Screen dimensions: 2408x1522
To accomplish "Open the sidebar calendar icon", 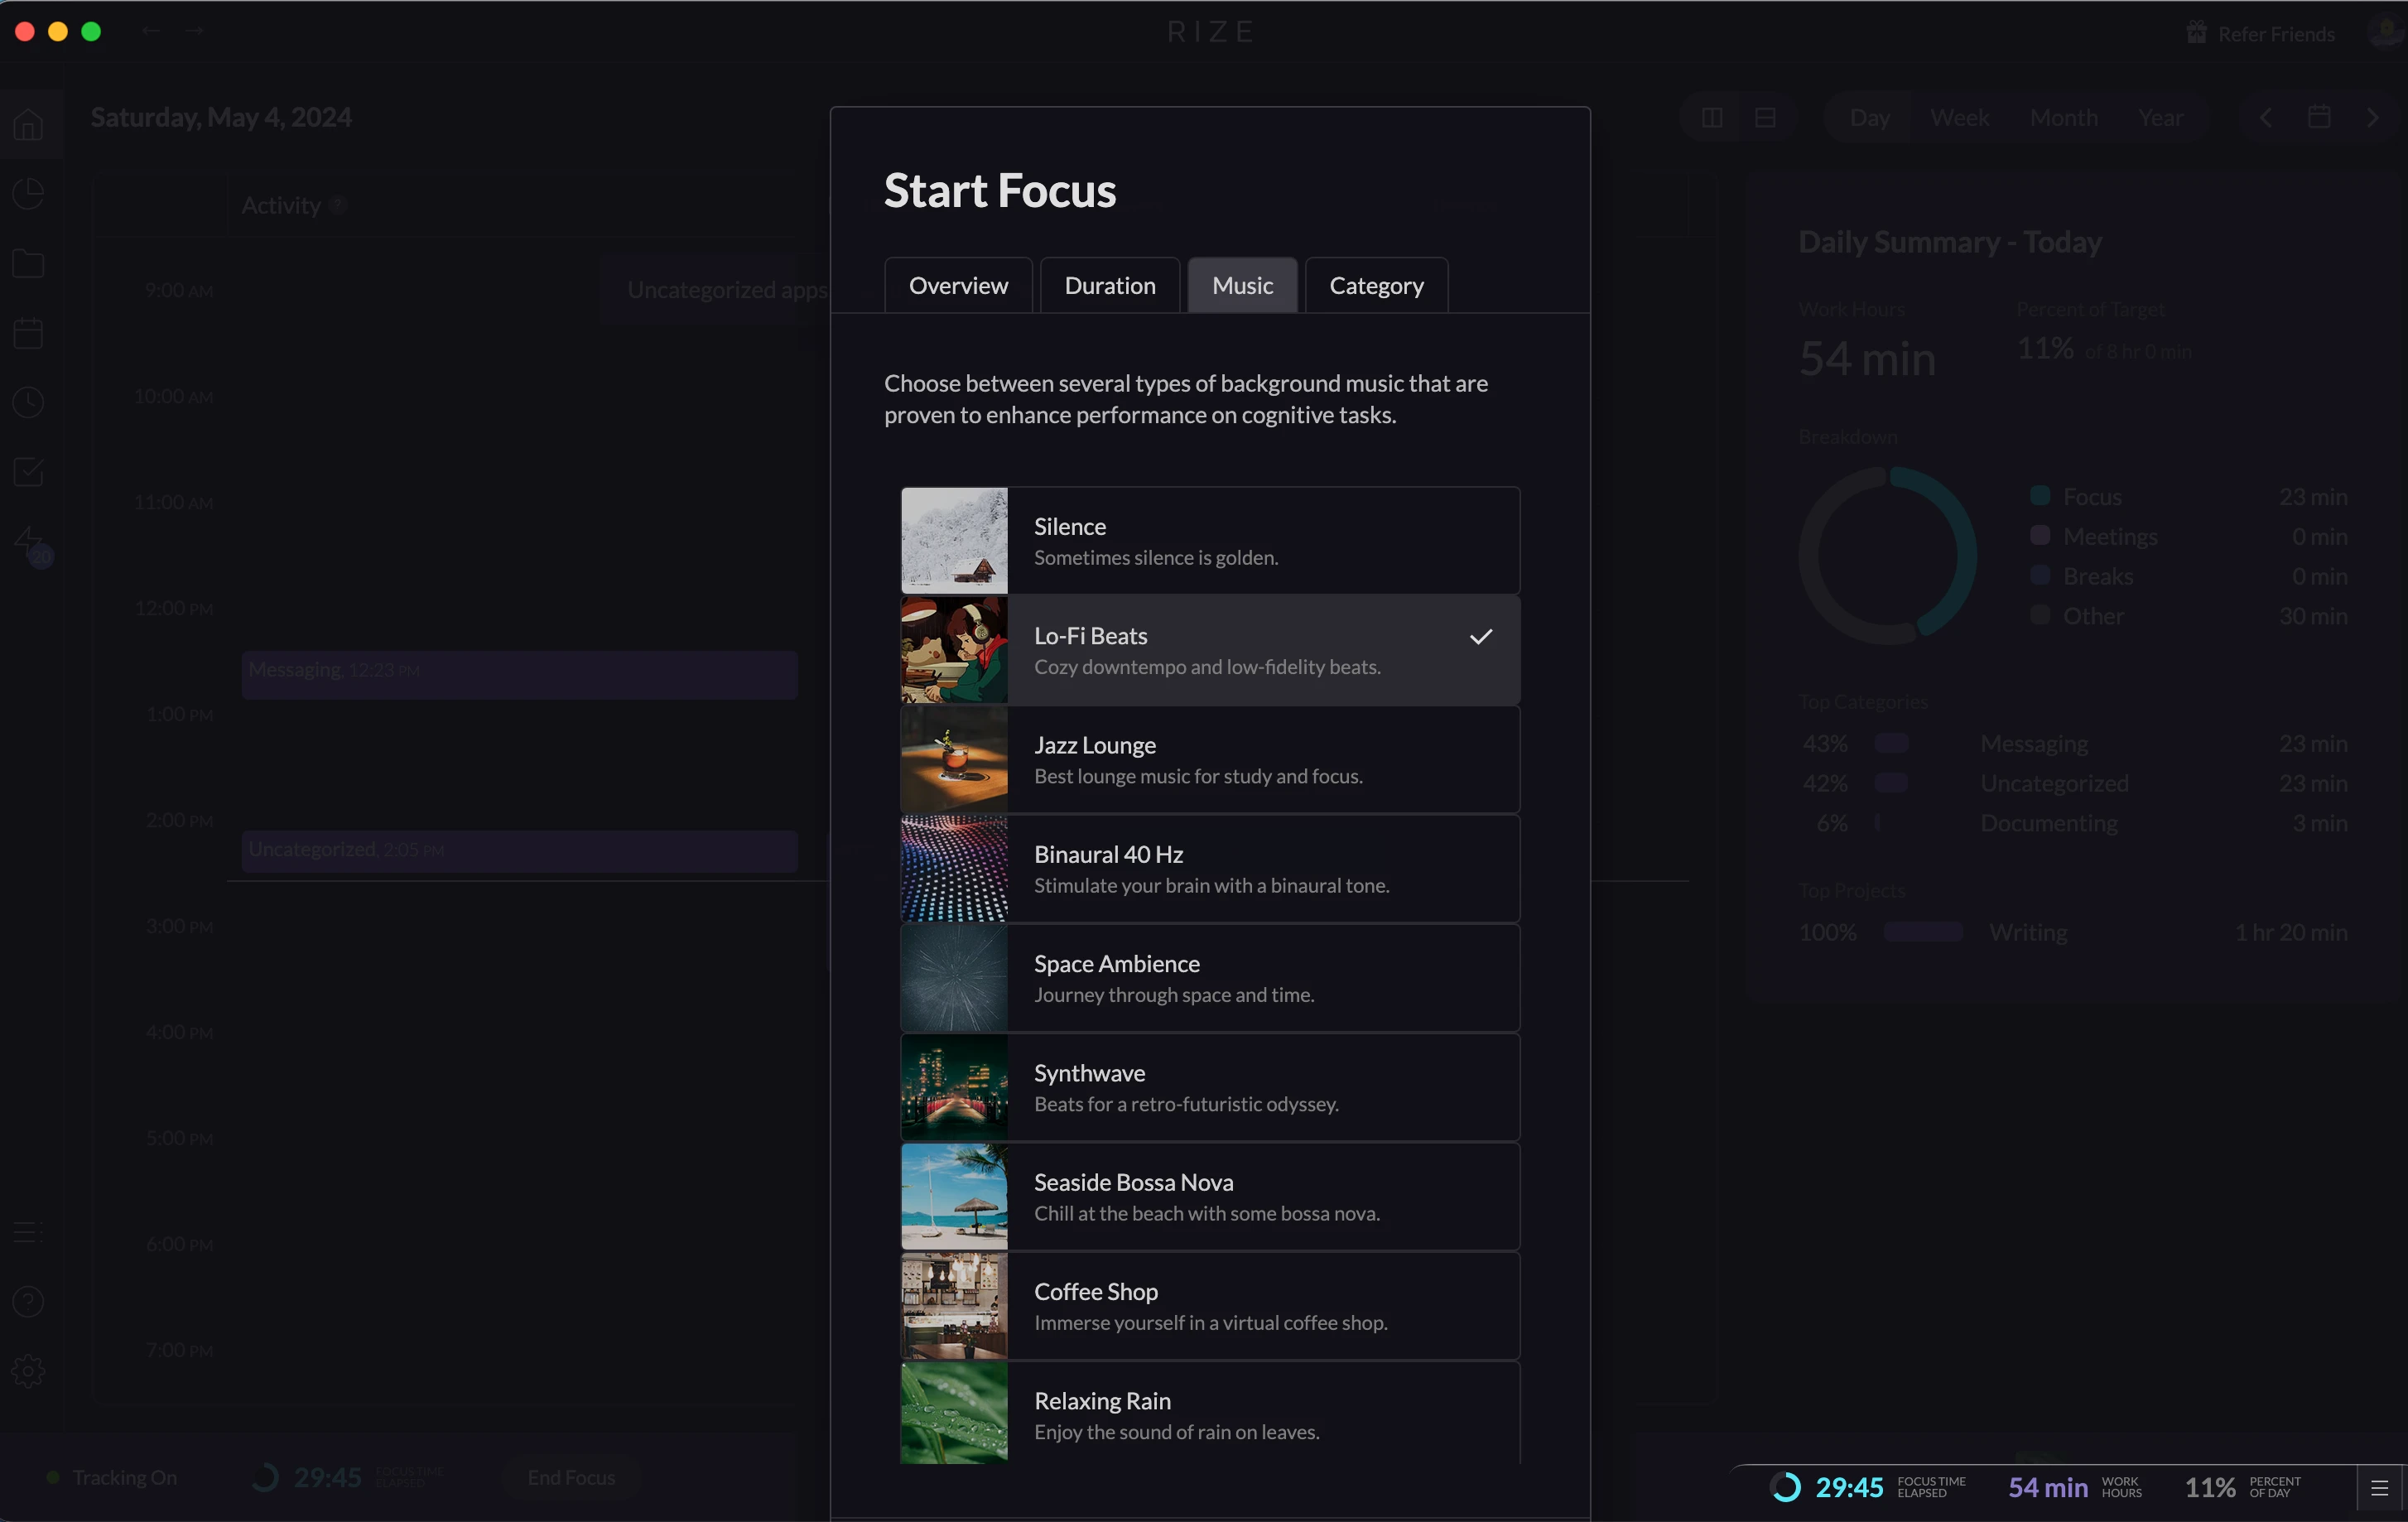I will click(28, 333).
